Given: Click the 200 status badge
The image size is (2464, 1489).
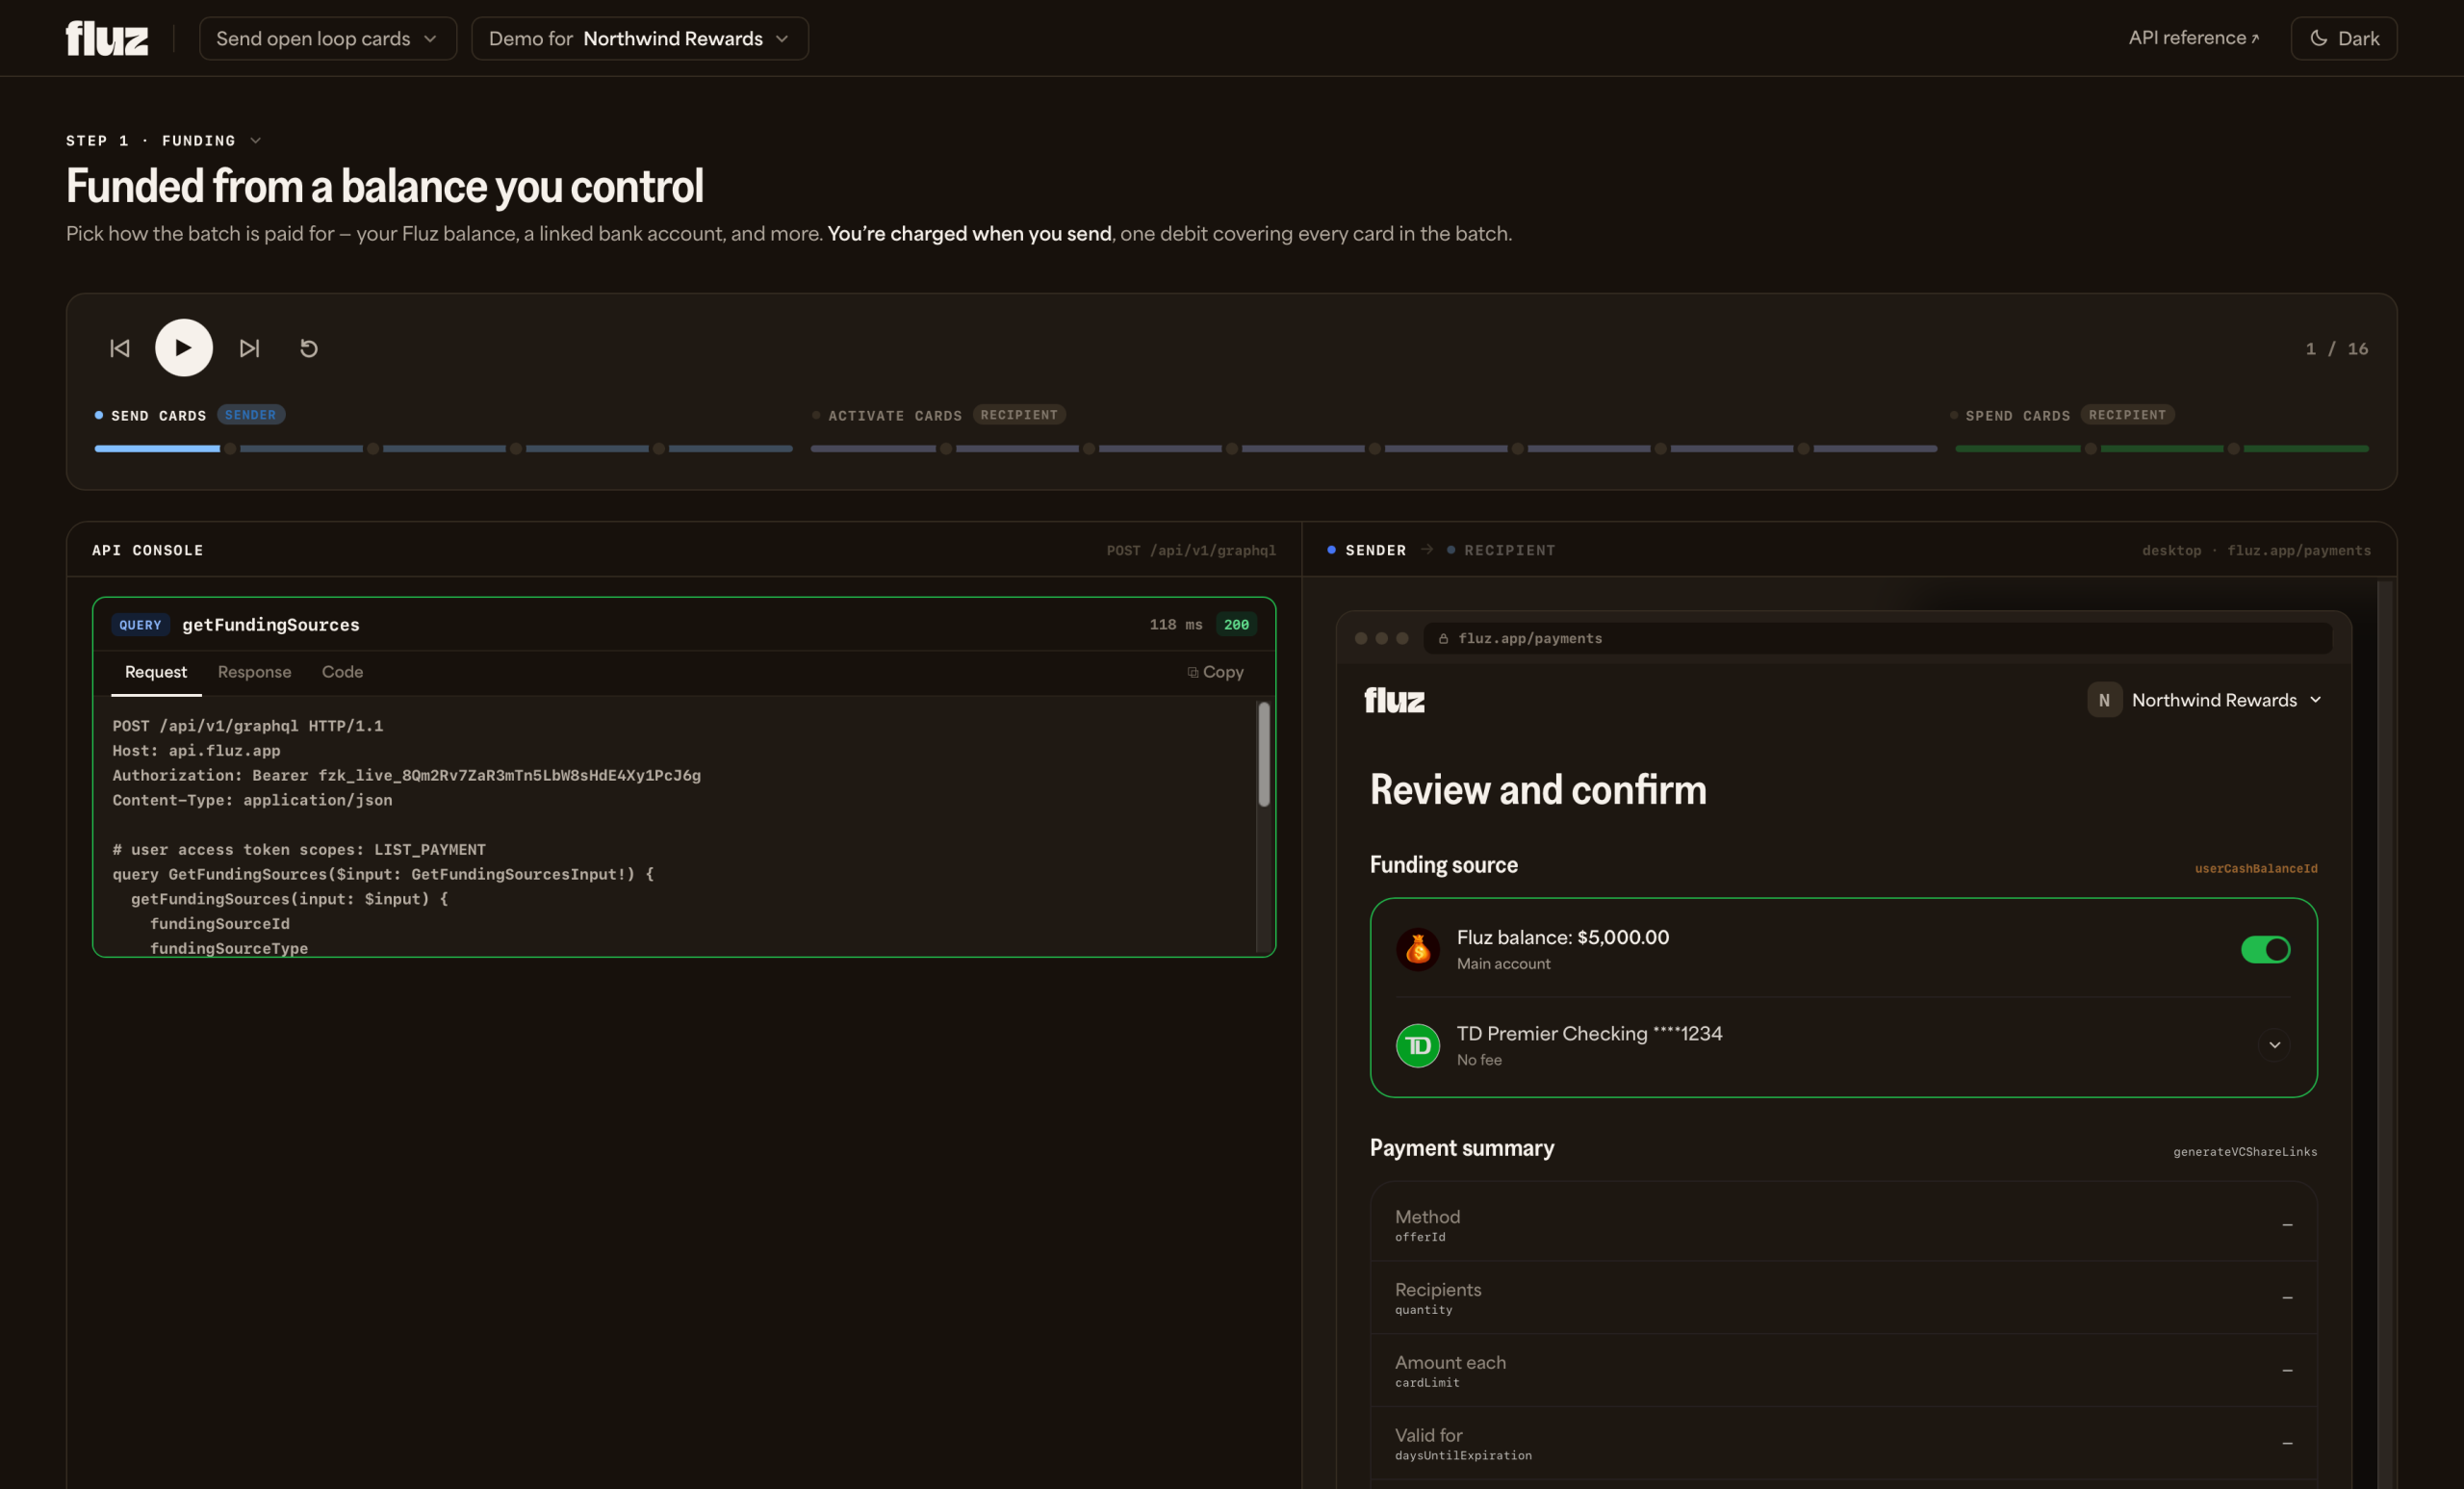Looking at the screenshot, I should point(1236,624).
